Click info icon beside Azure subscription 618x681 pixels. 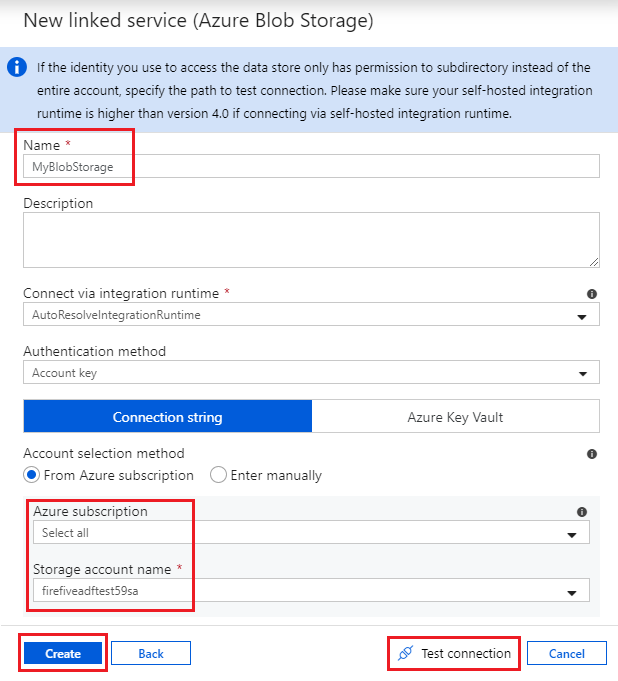582,512
